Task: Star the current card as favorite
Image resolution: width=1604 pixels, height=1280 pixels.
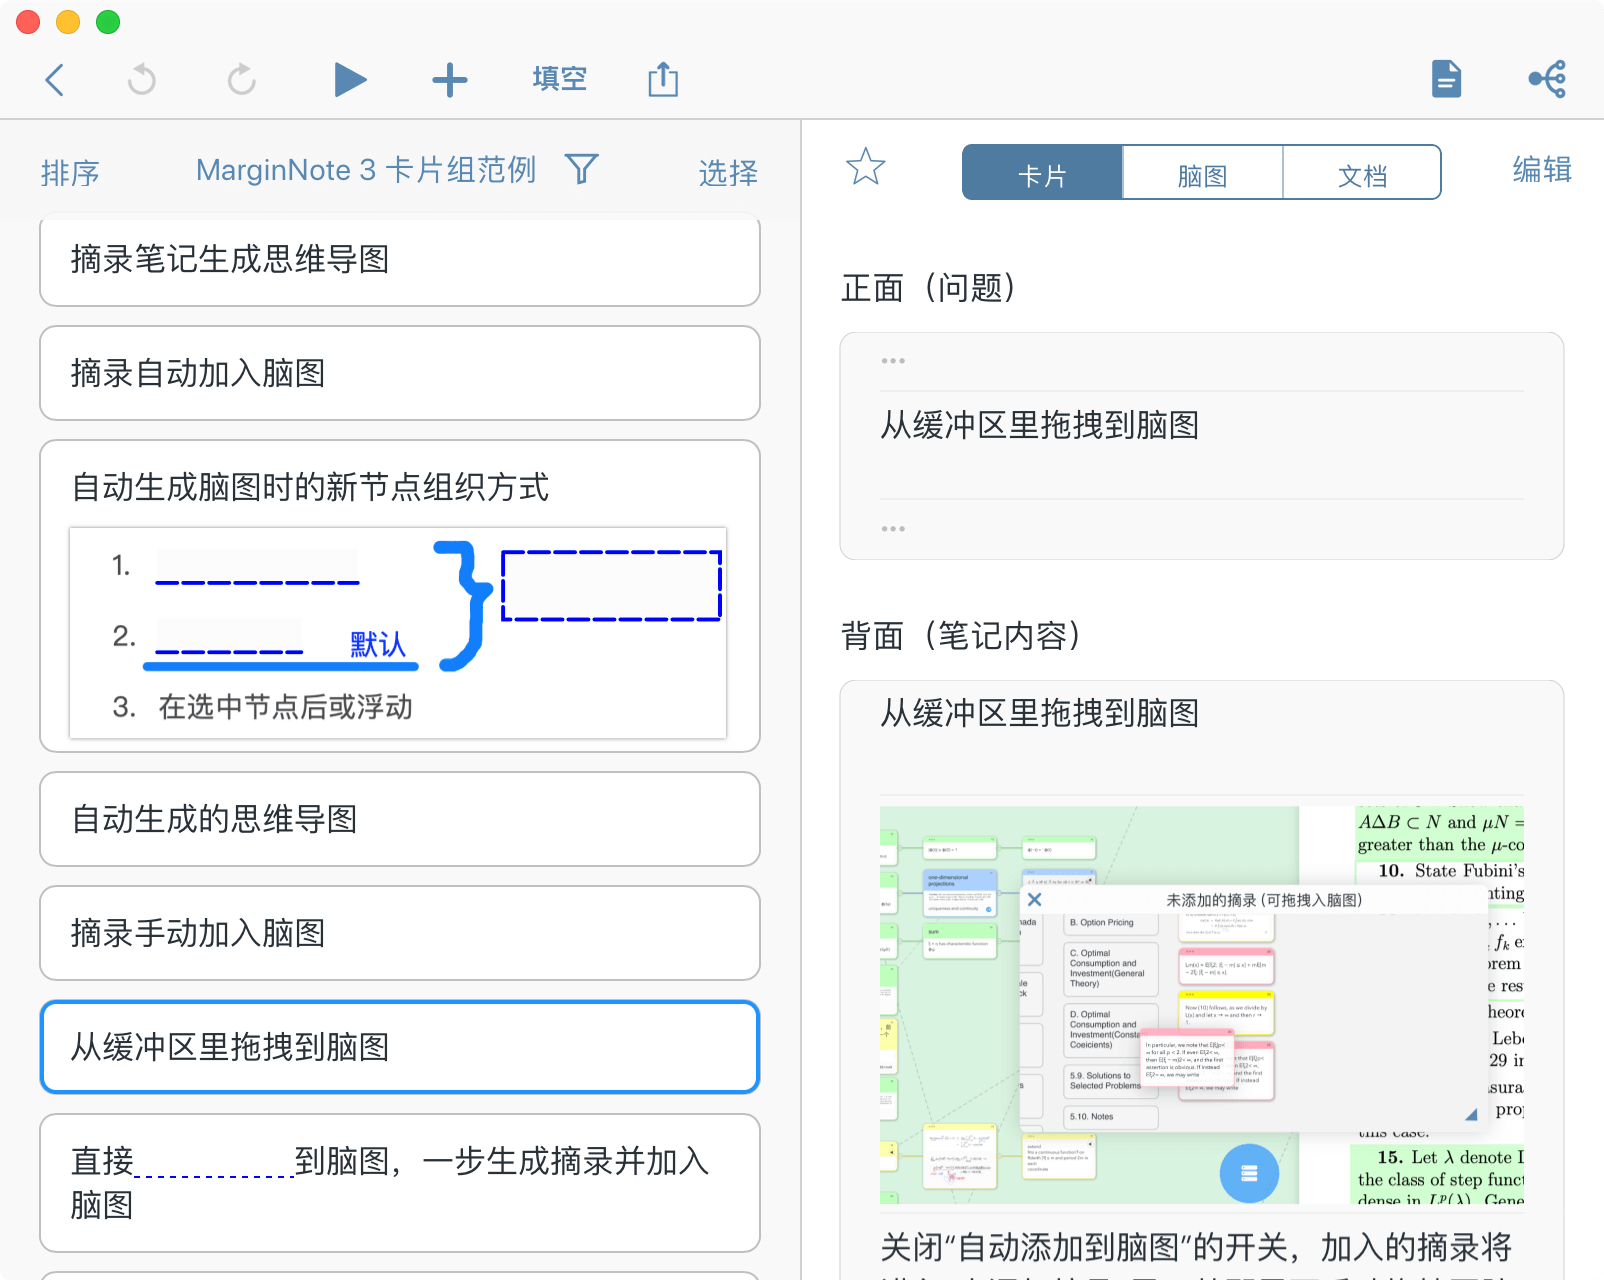Action: coord(865,167)
